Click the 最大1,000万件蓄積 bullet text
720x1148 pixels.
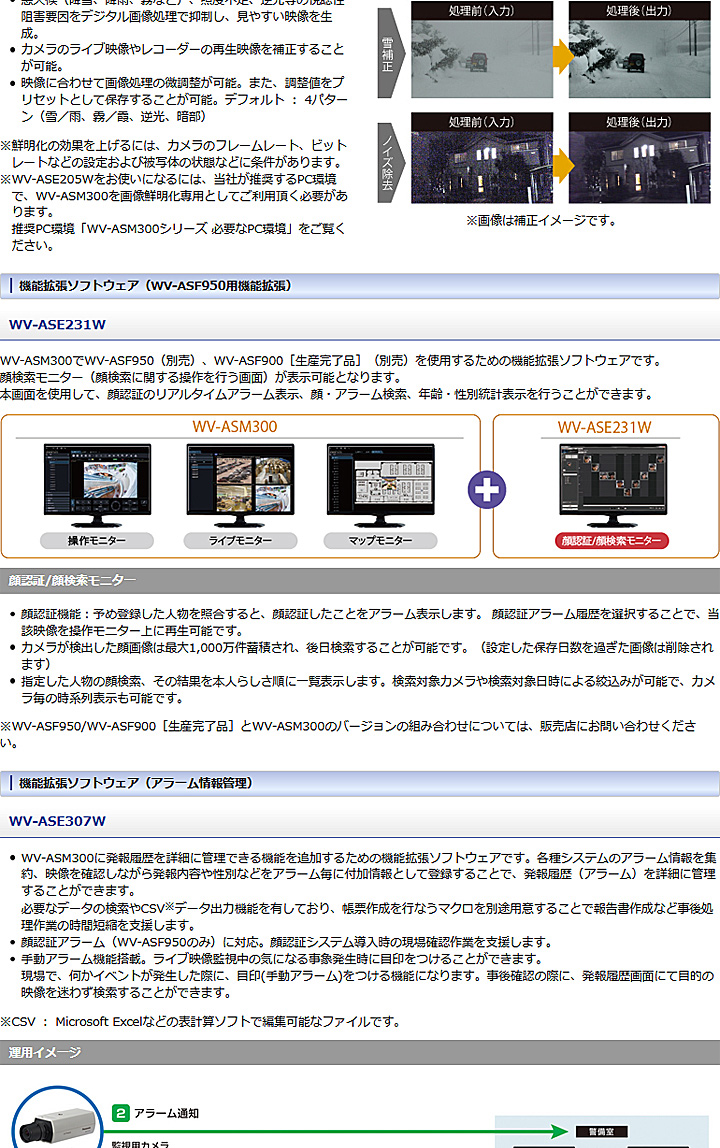click(367, 655)
